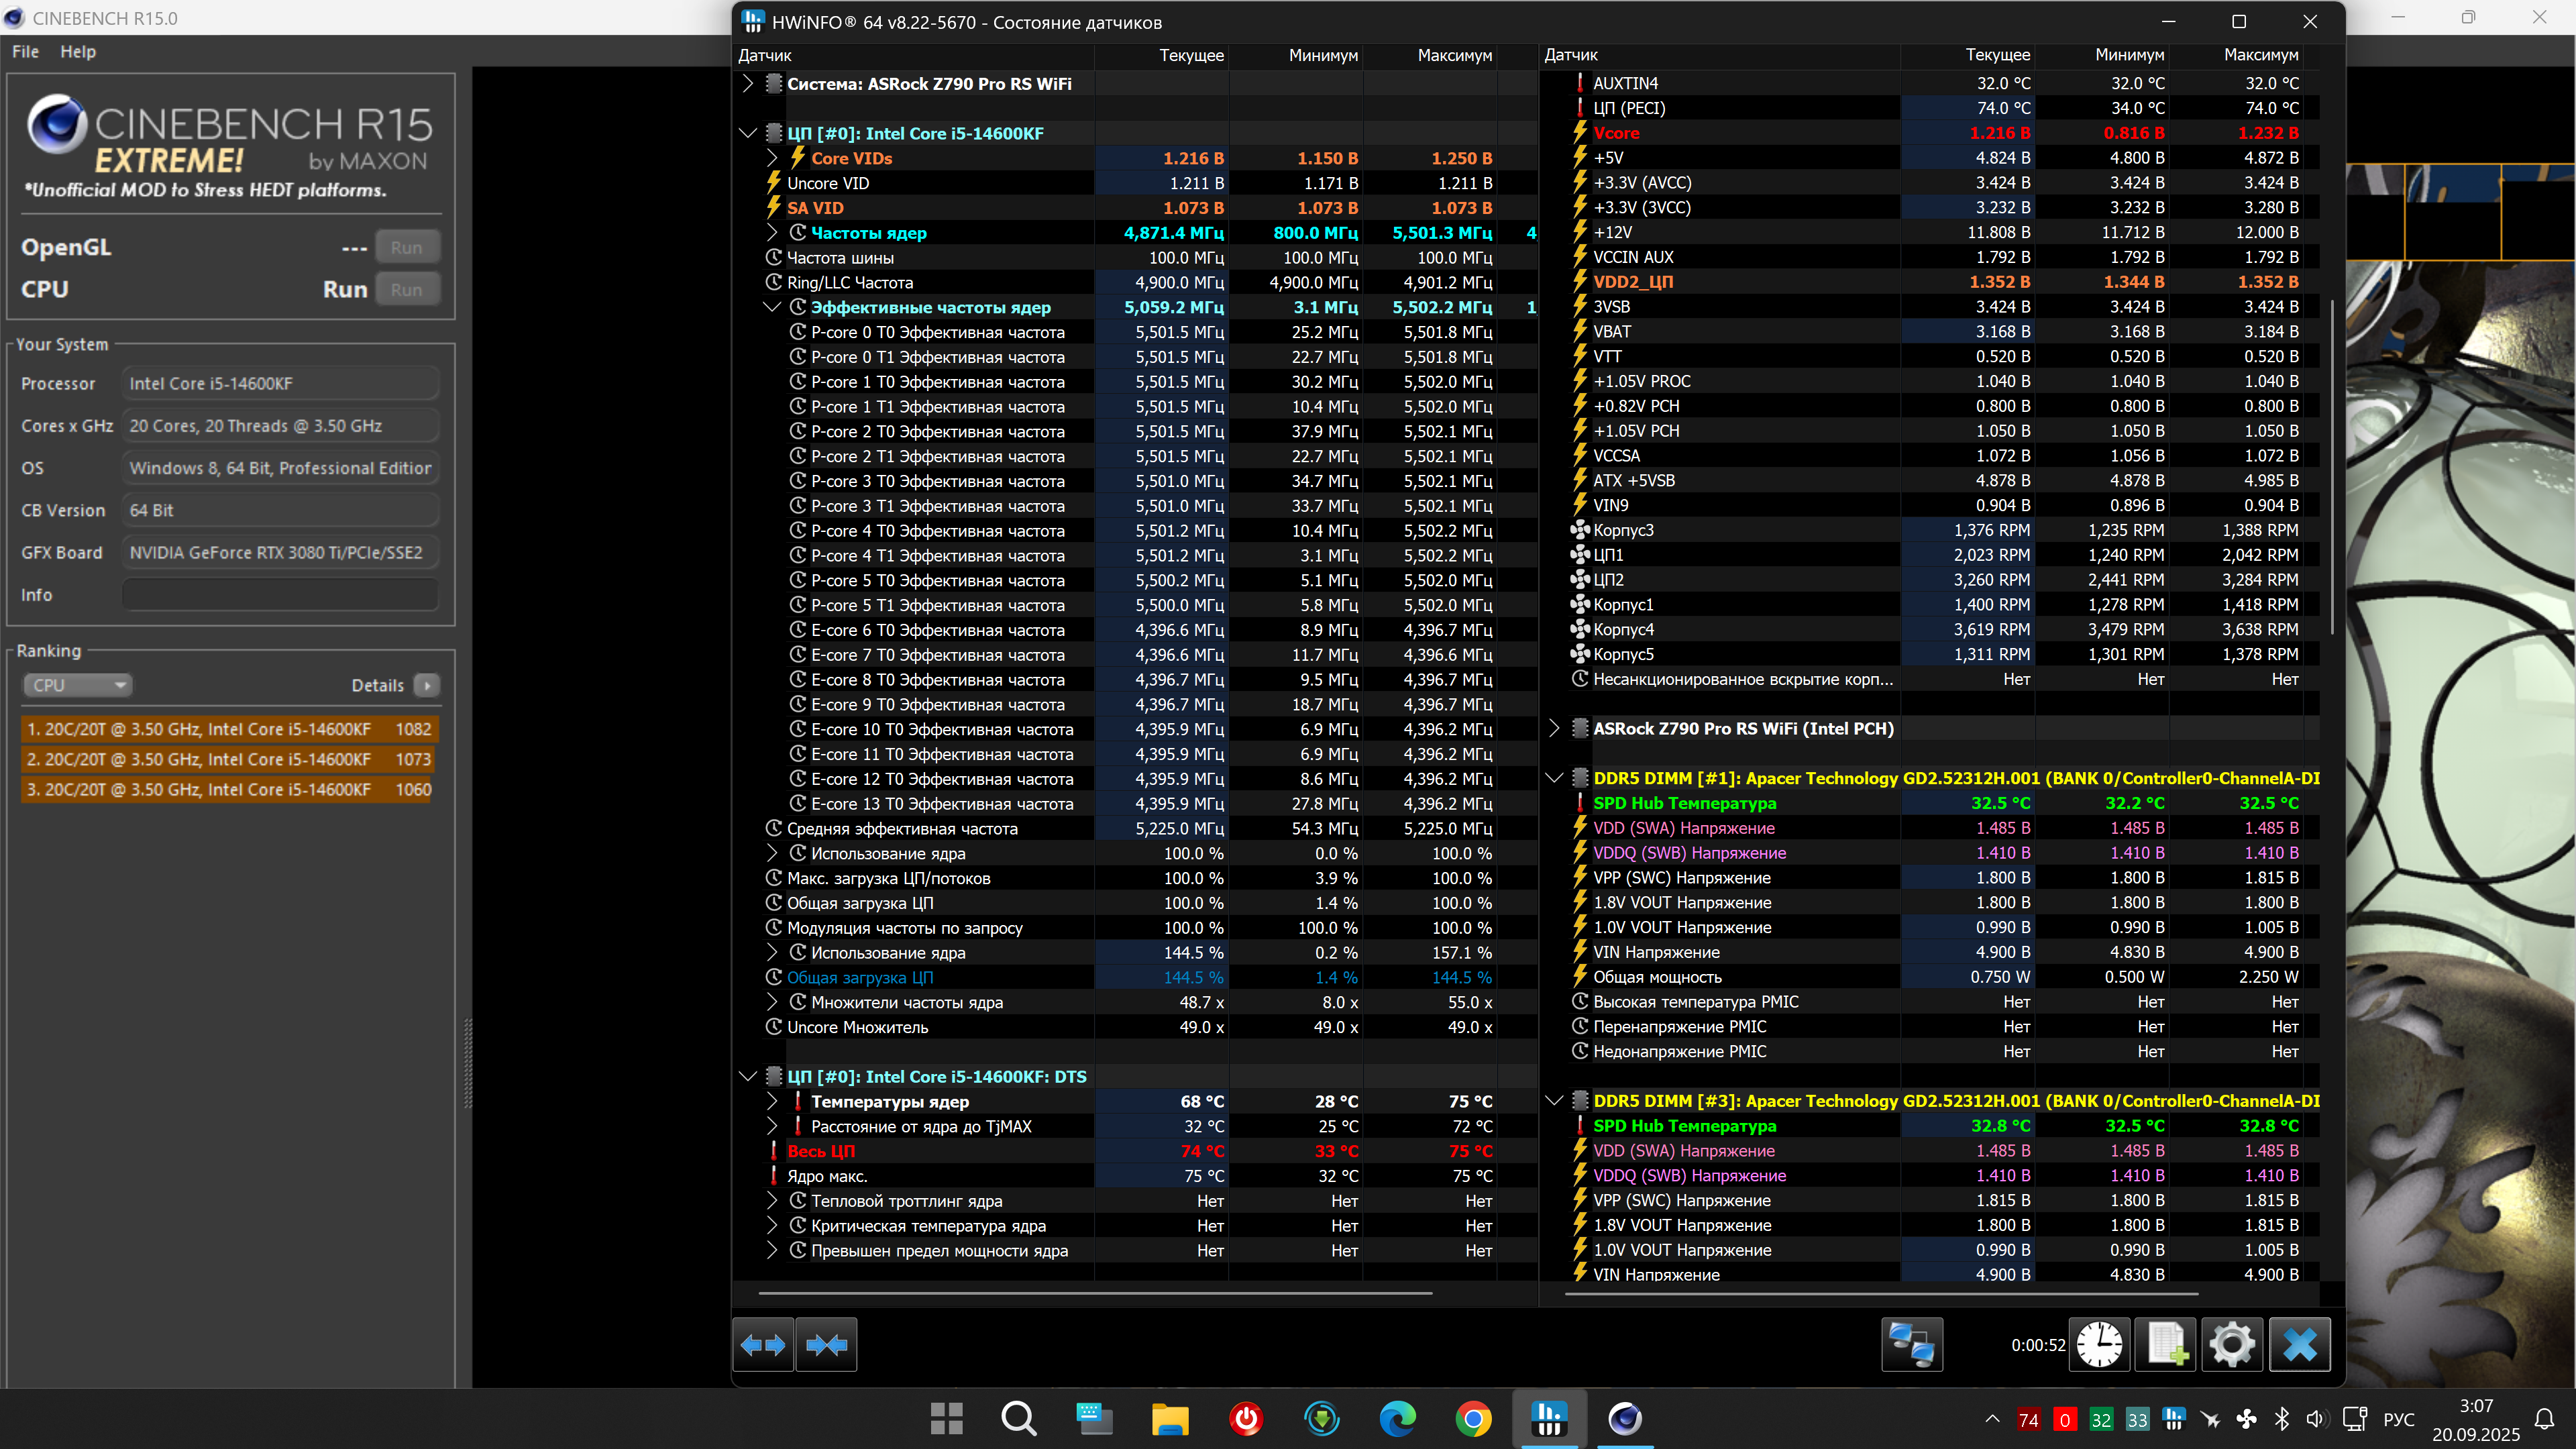Open HWiNFO sensor settings gear
The width and height of the screenshot is (2576, 1449).
(x=2232, y=1345)
